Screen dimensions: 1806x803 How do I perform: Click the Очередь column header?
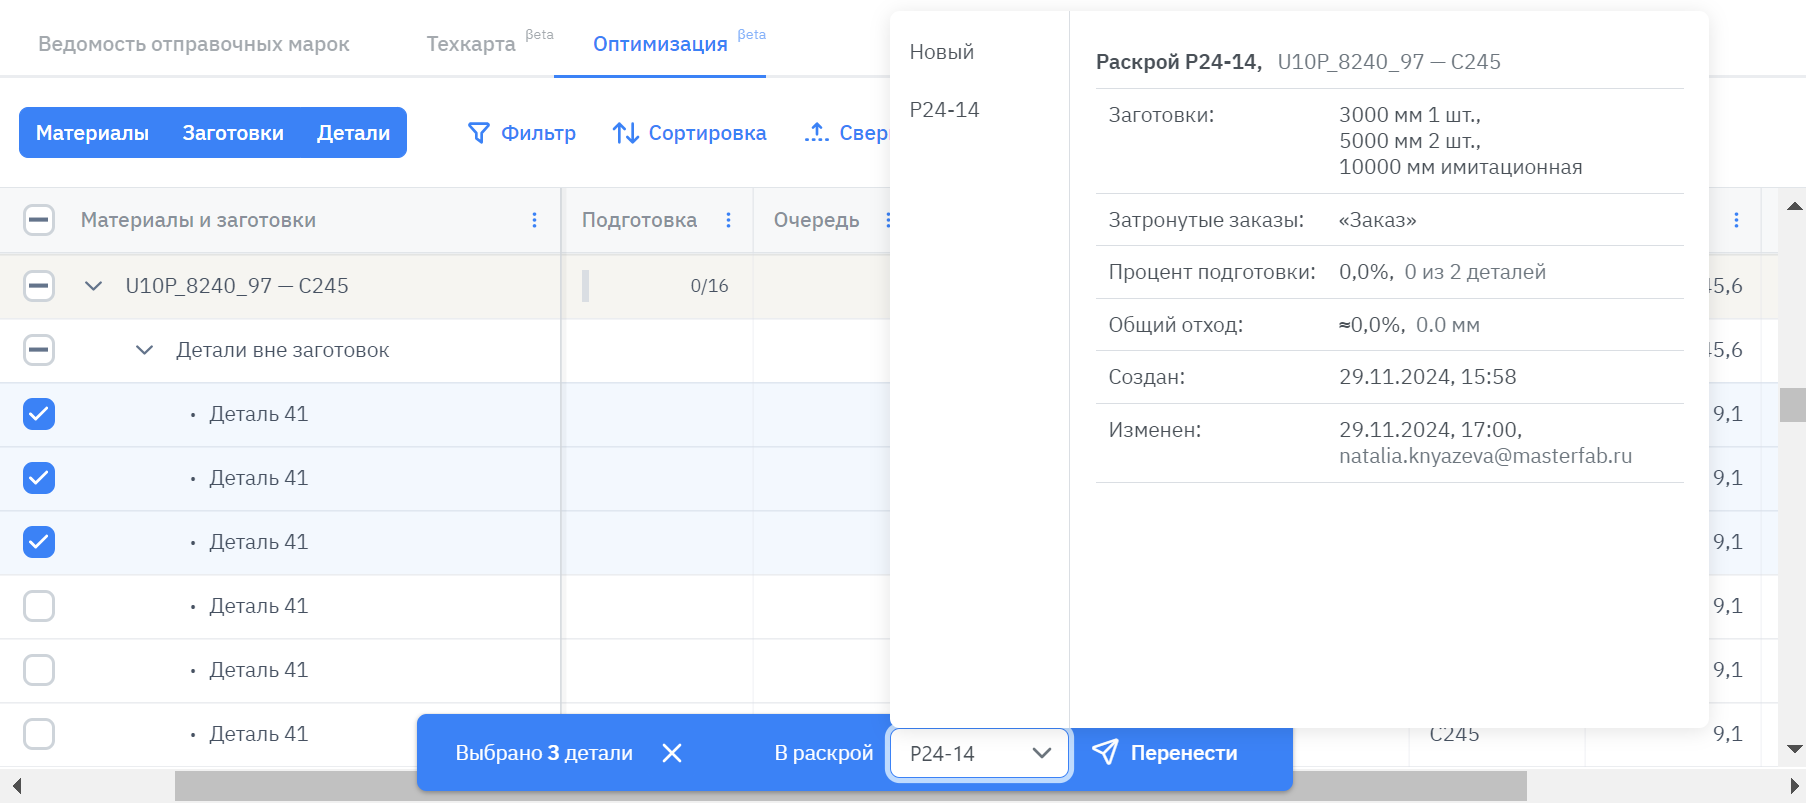[x=816, y=220]
